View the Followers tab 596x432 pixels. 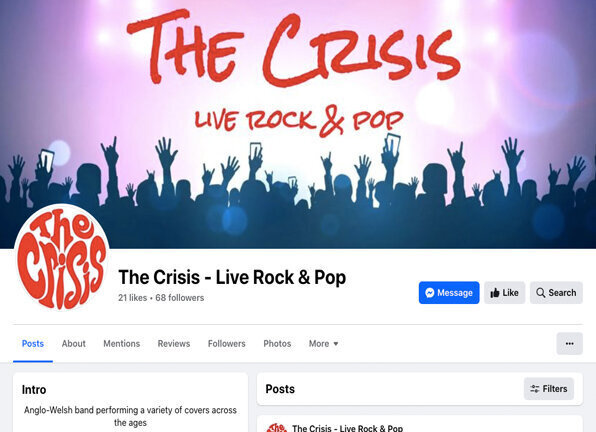click(227, 343)
